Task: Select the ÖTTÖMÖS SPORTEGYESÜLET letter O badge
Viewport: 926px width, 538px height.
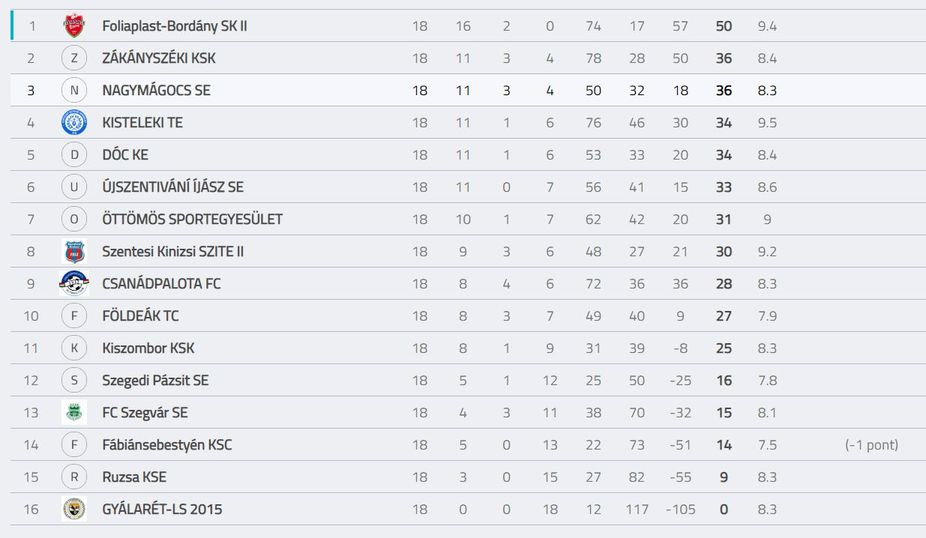Action: pyautogui.click(x=74, y=219)
